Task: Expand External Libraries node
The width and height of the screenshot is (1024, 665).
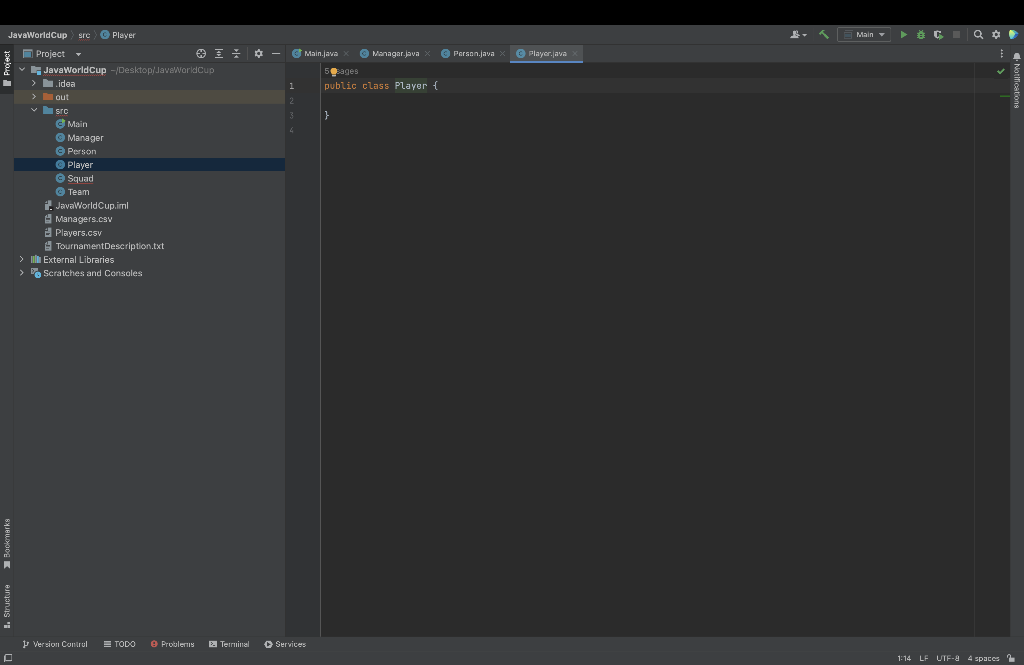Action: 22,259
